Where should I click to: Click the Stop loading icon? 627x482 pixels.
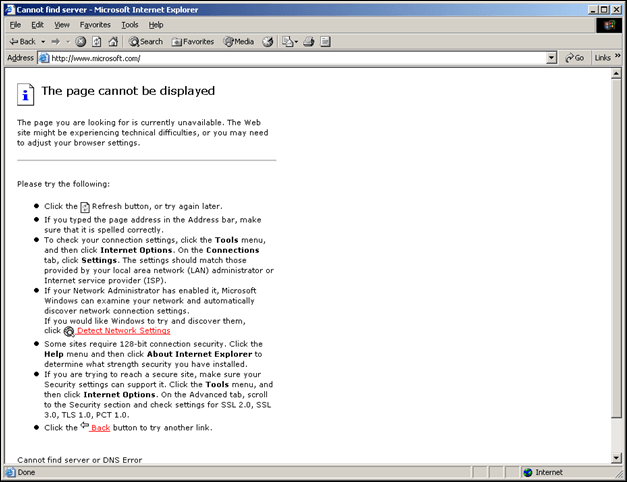pos(81,42)
